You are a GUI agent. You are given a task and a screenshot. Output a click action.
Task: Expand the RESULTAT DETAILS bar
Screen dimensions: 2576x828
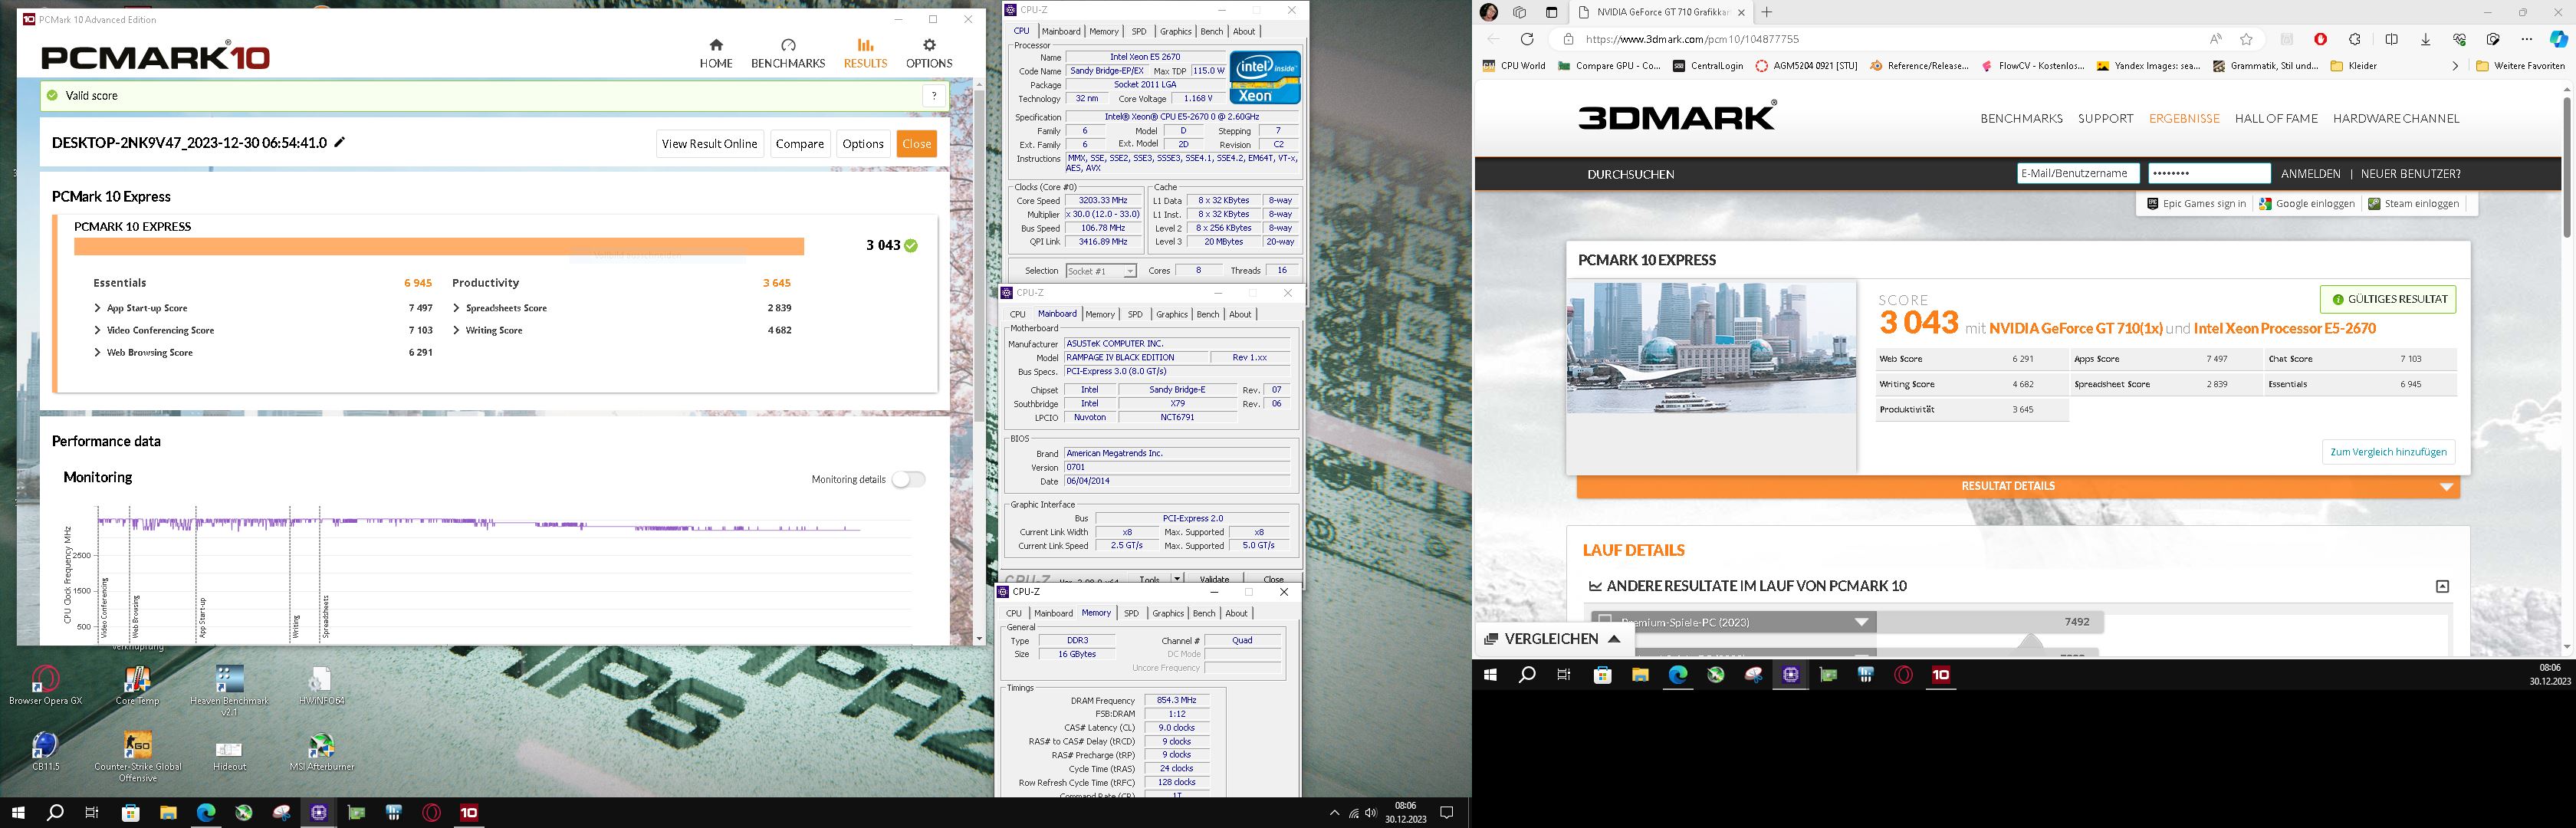2017,486
